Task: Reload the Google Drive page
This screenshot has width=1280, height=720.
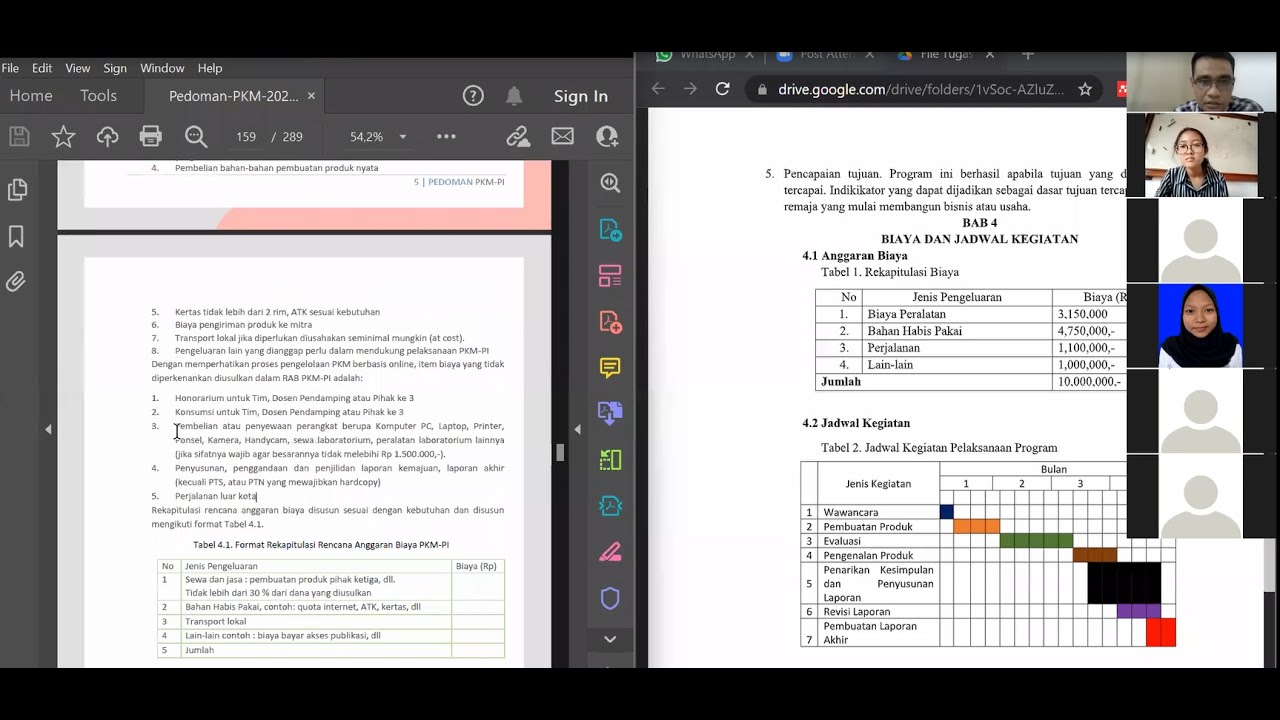Action: pos(722,89)
